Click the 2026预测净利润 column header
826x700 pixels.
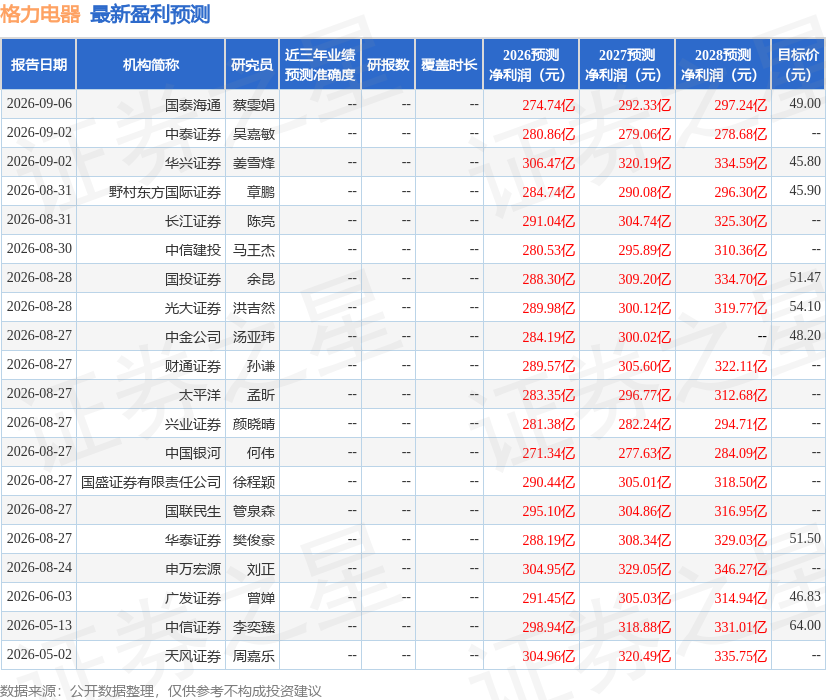(x=530, y=64)
